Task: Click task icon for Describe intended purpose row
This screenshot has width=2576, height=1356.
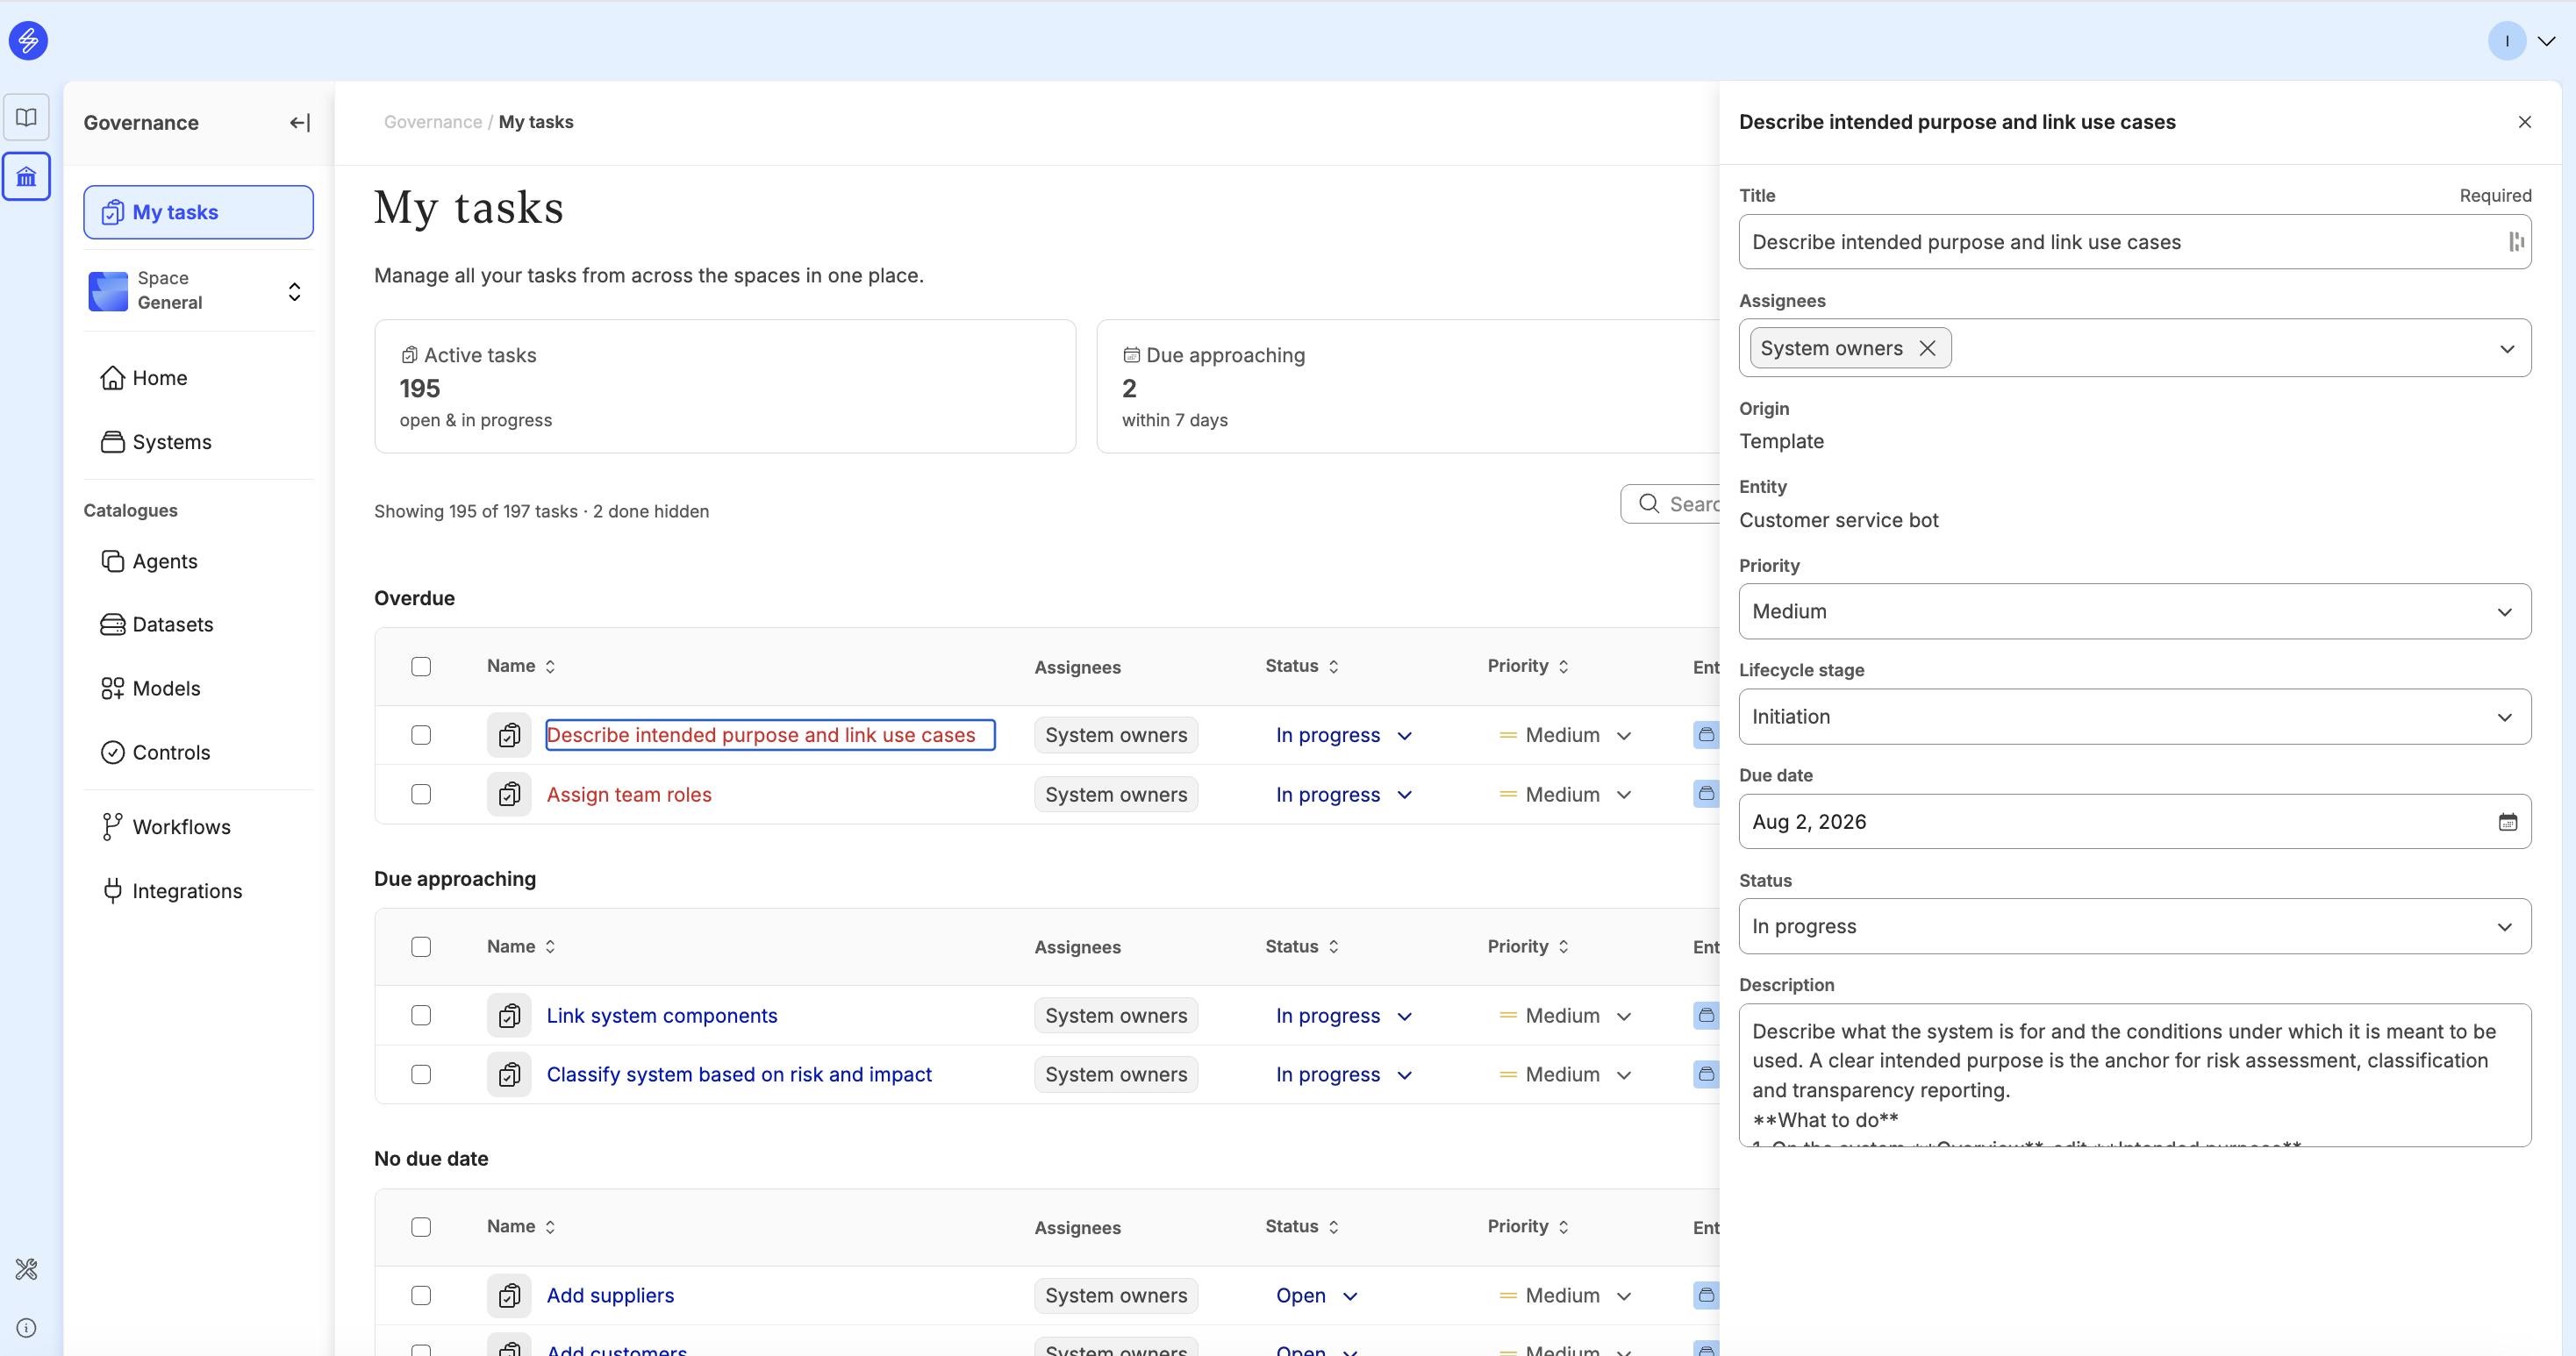Action: (509, 735)
